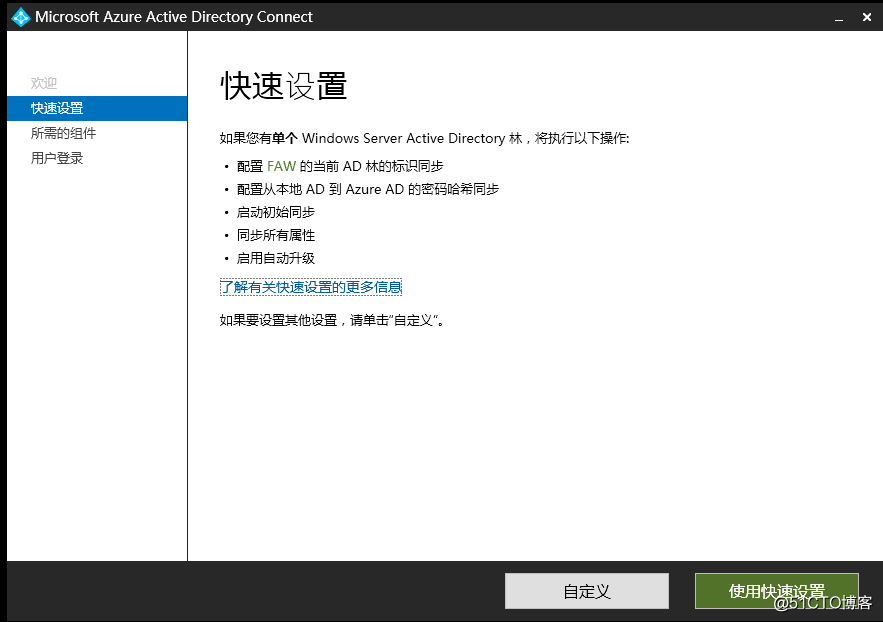Click the 启动初始同步 bullet text
The height and width of the screenshot is (622, 883).
pyautogui.click(x=276, y=212)
